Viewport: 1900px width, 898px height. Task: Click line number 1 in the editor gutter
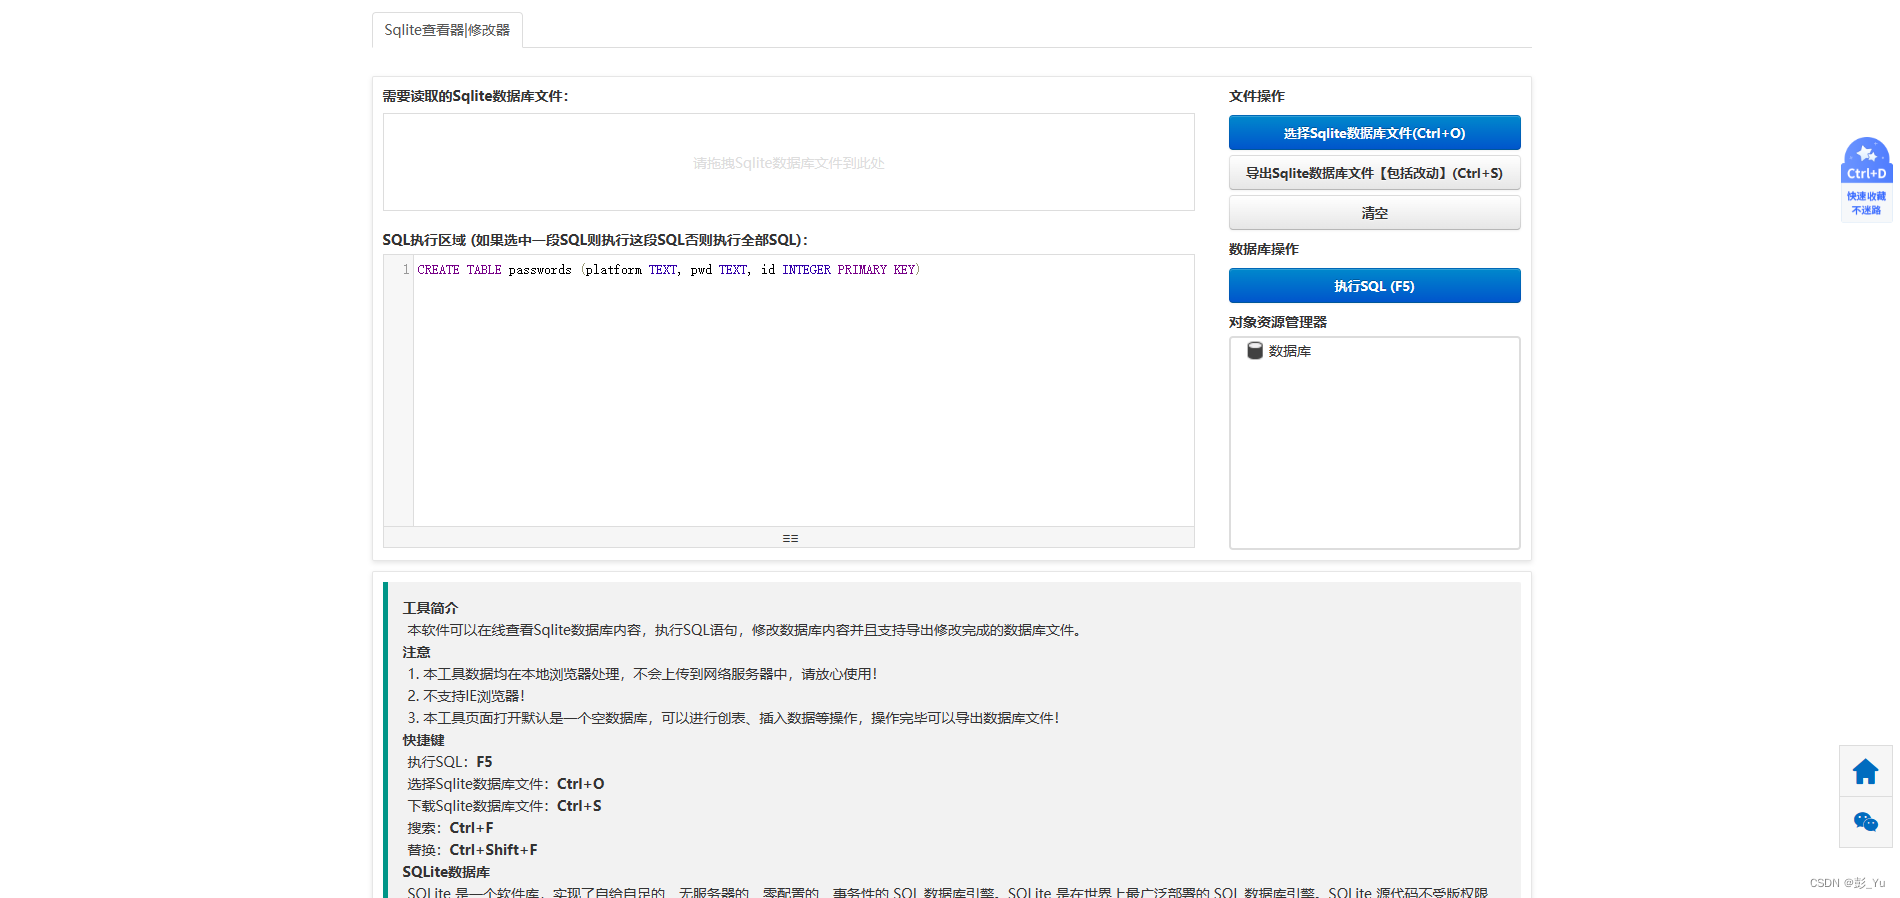pyautogui.click(x=405, y=270)
